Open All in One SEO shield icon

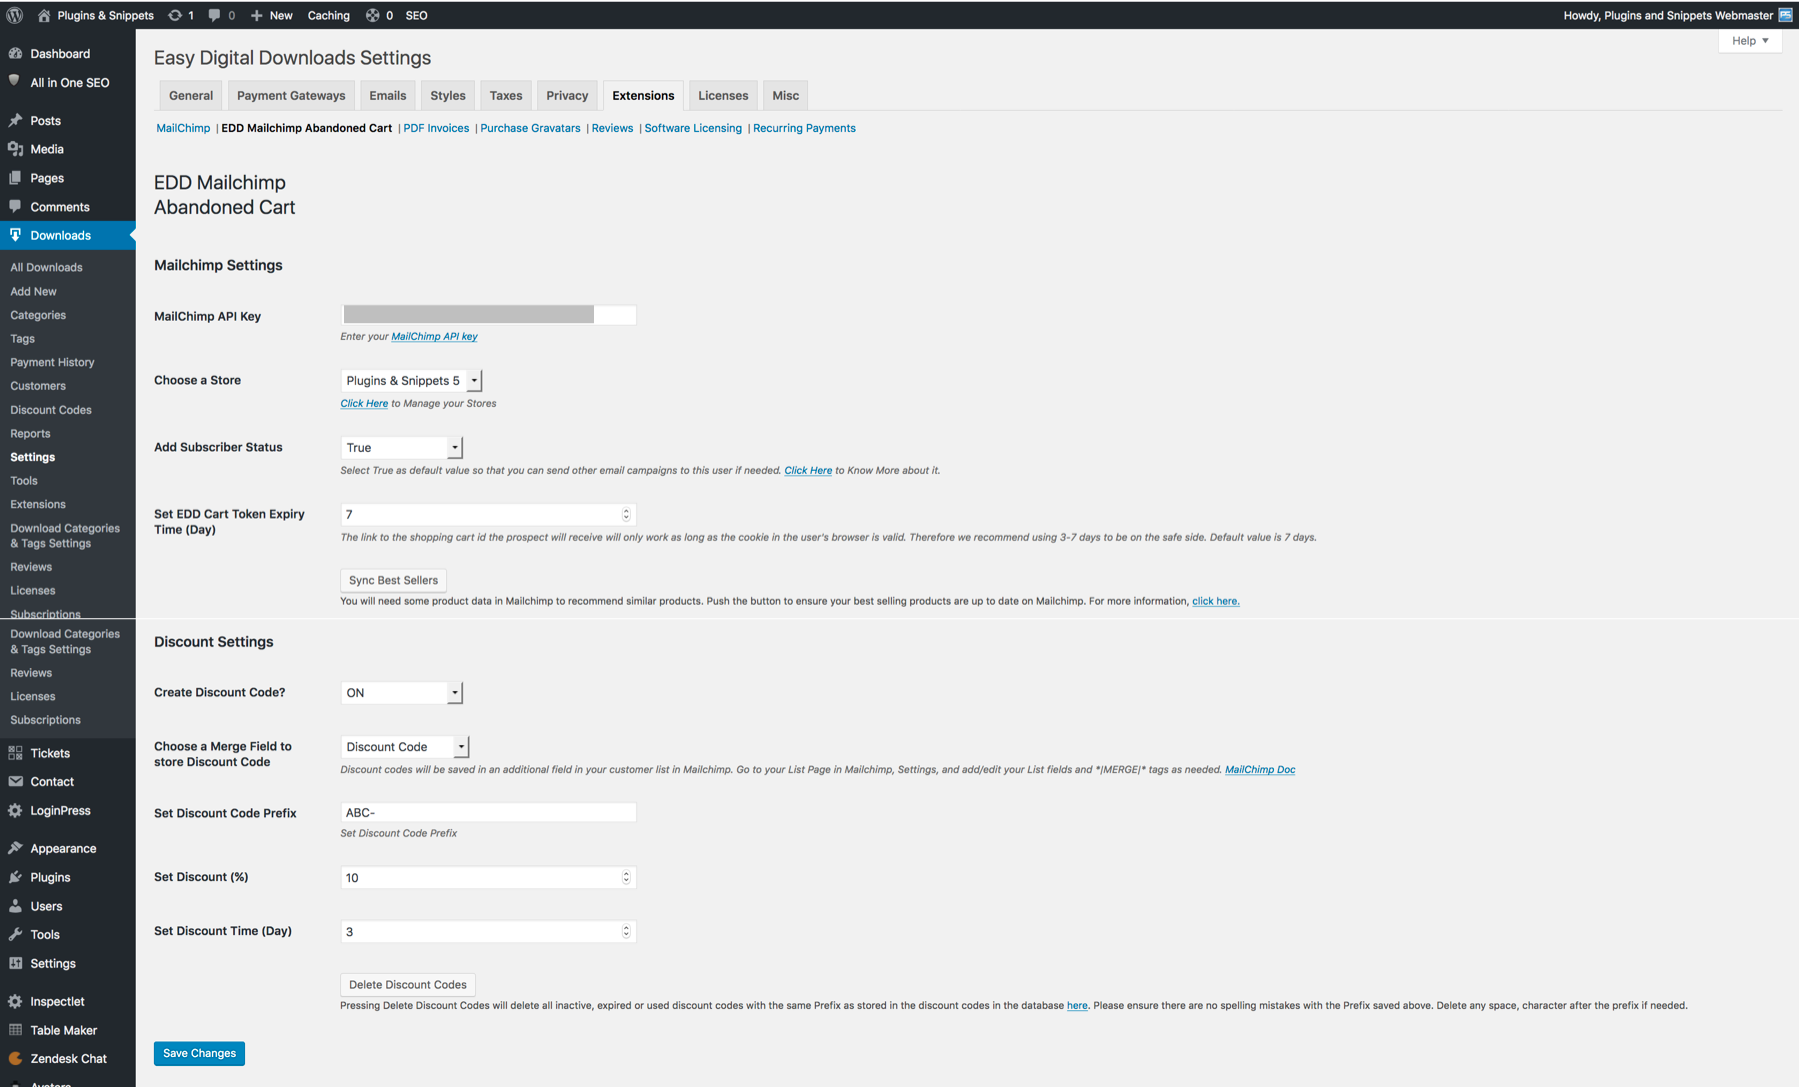(15, 81)
